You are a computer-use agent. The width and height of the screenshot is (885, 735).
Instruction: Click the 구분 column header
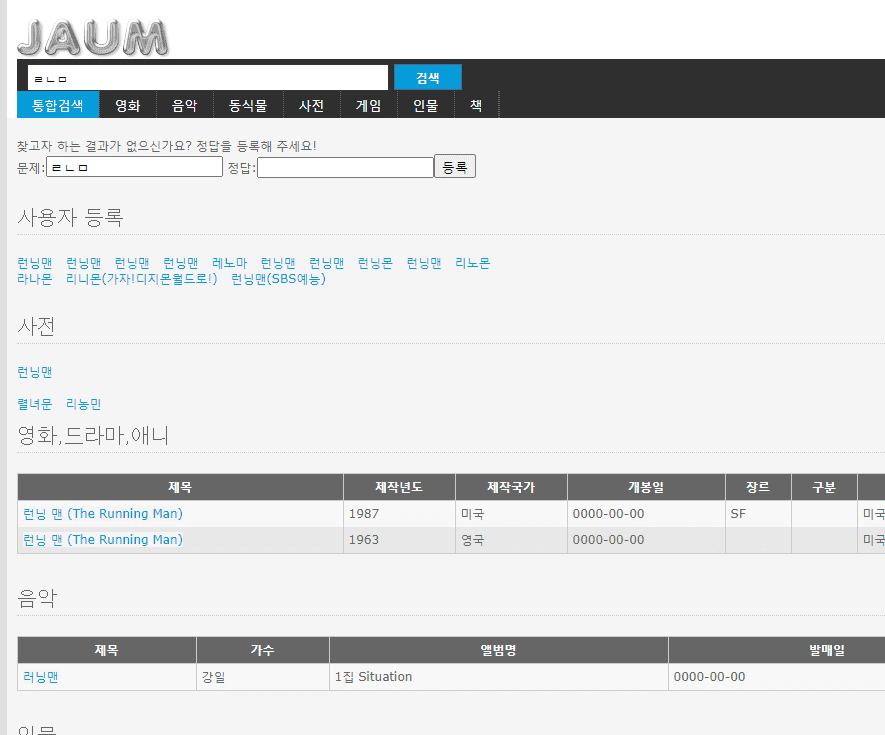pos(824,487)
